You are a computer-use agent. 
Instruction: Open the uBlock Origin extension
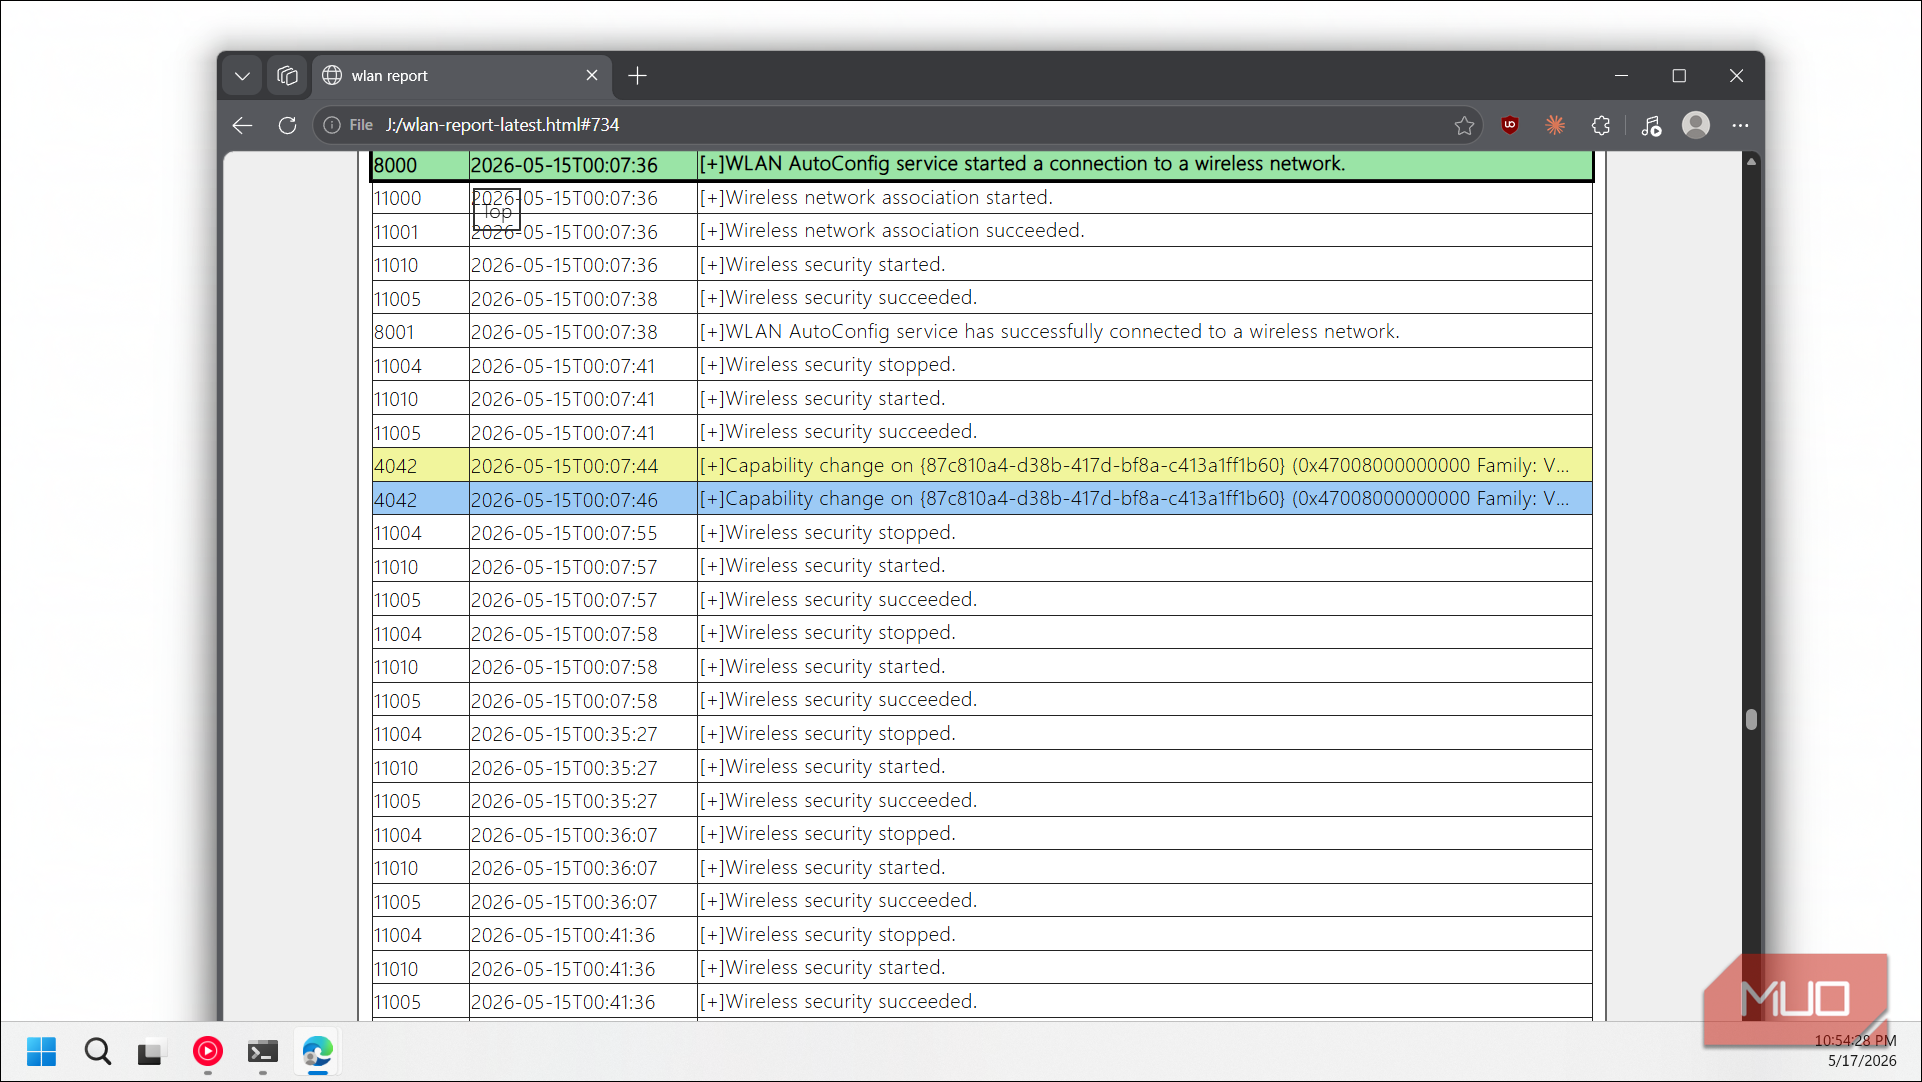(1510, 125)
